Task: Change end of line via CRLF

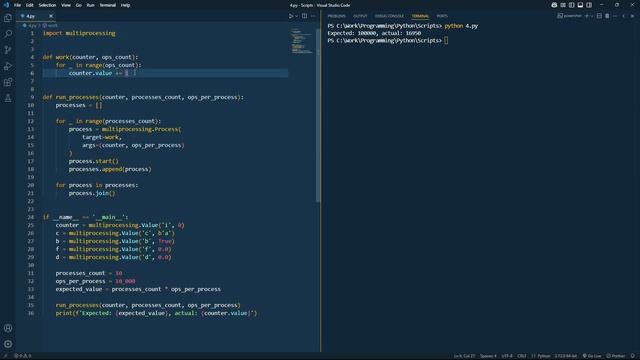Action: (522, 356)
